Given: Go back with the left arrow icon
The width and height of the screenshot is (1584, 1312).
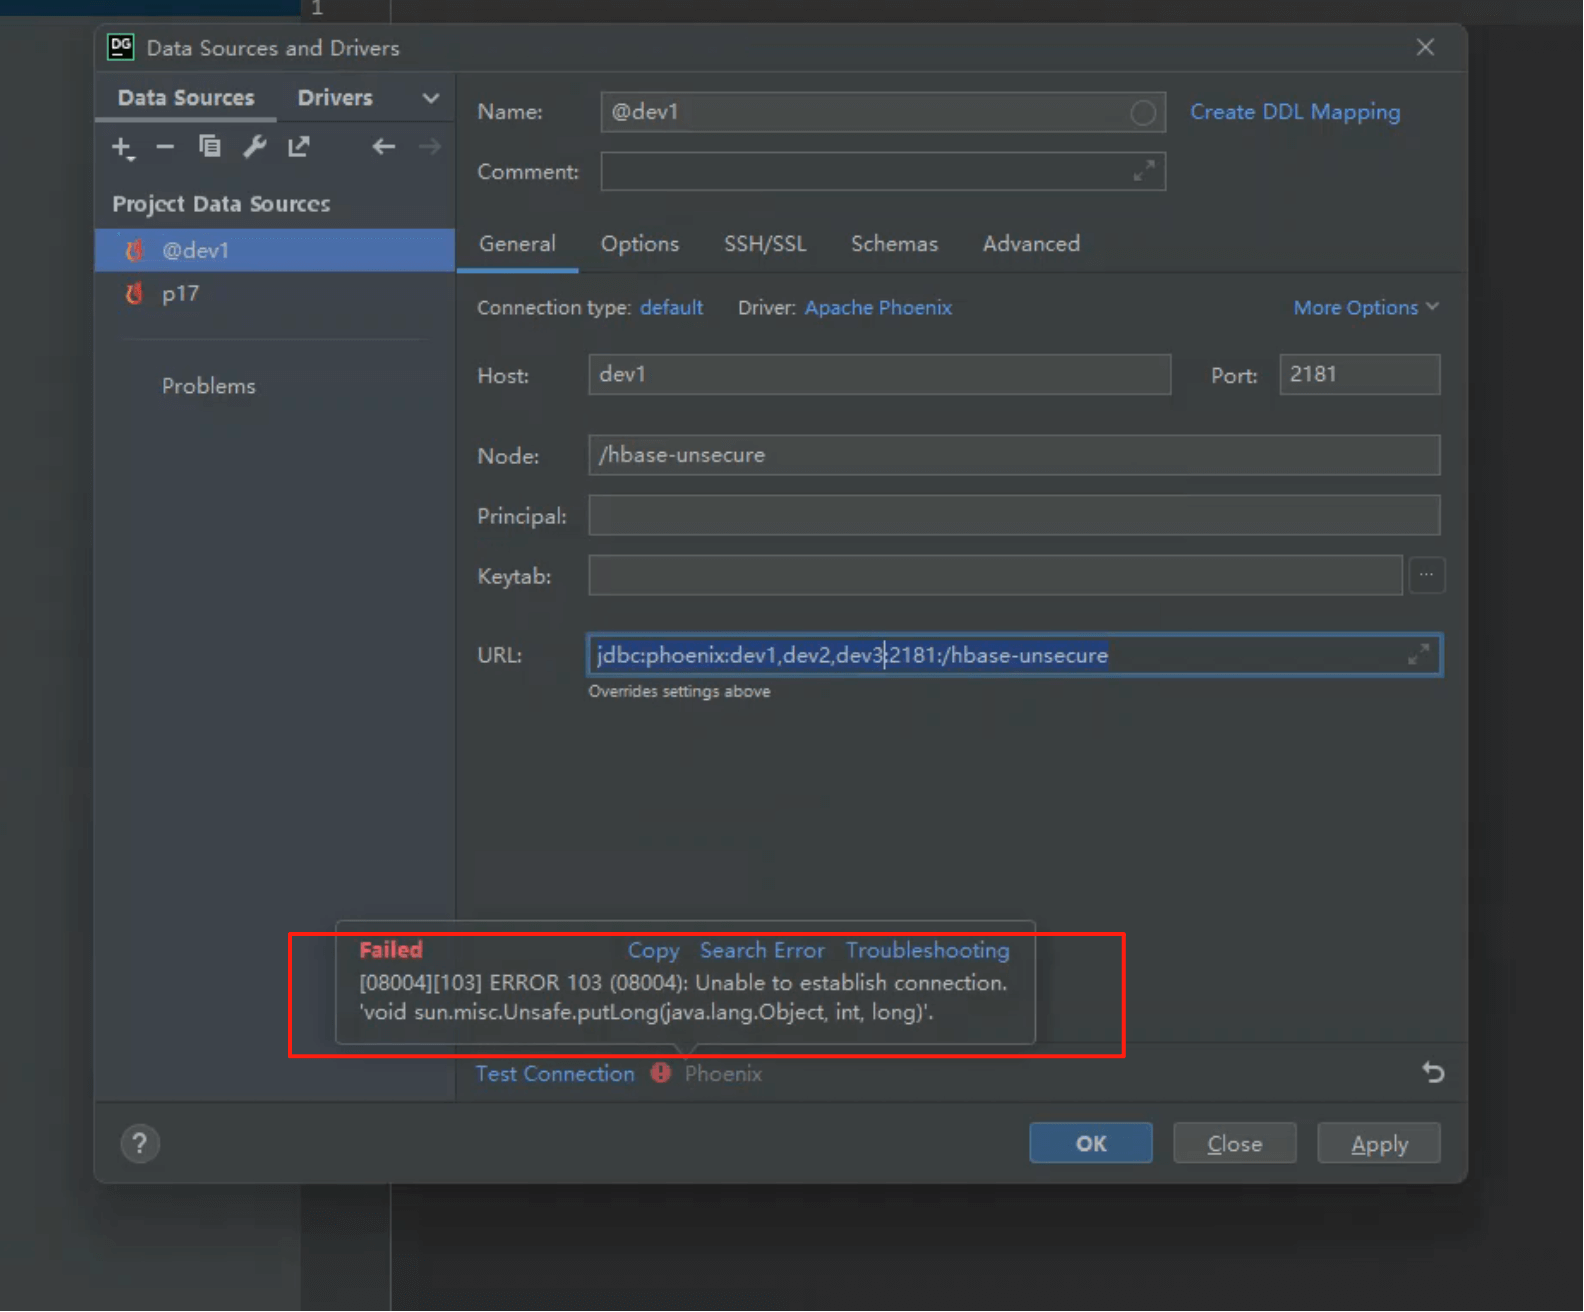Looking at the screenshot, I should tap(384, 147).
